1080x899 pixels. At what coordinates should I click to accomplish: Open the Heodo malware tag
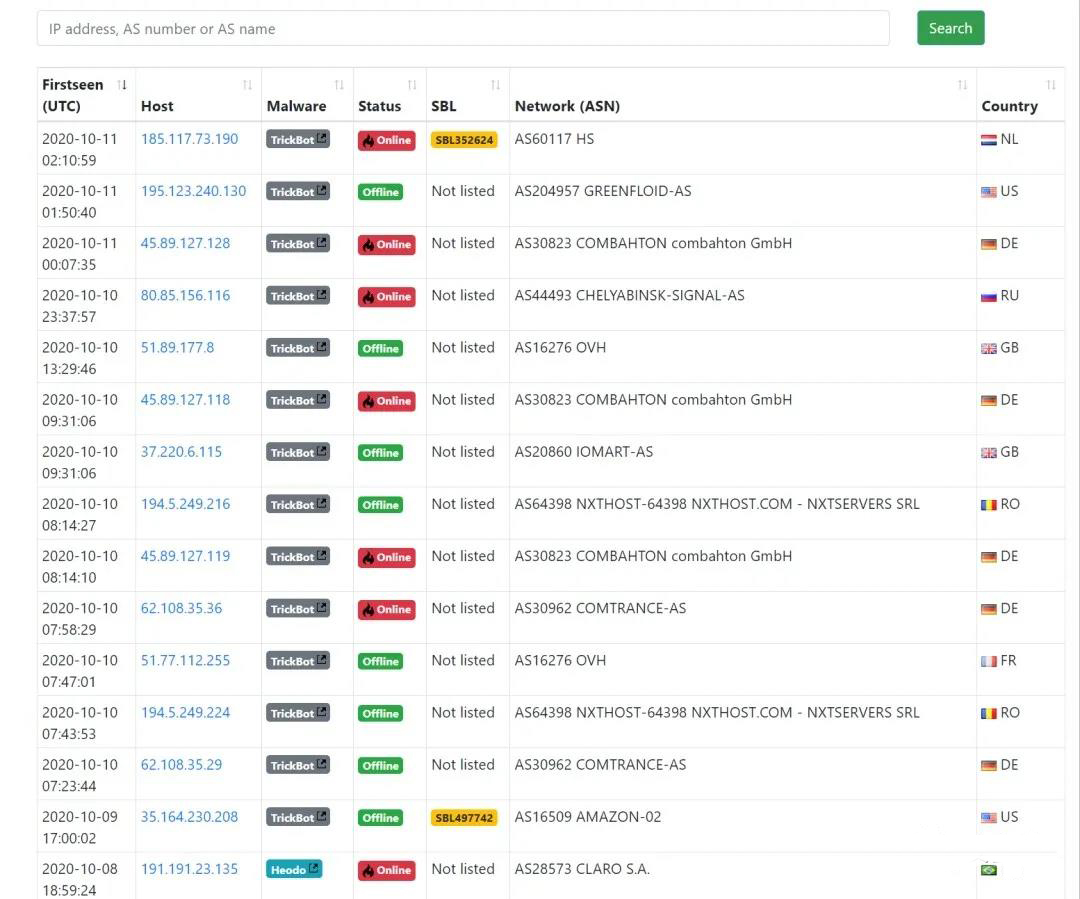[x=294, y=869]
